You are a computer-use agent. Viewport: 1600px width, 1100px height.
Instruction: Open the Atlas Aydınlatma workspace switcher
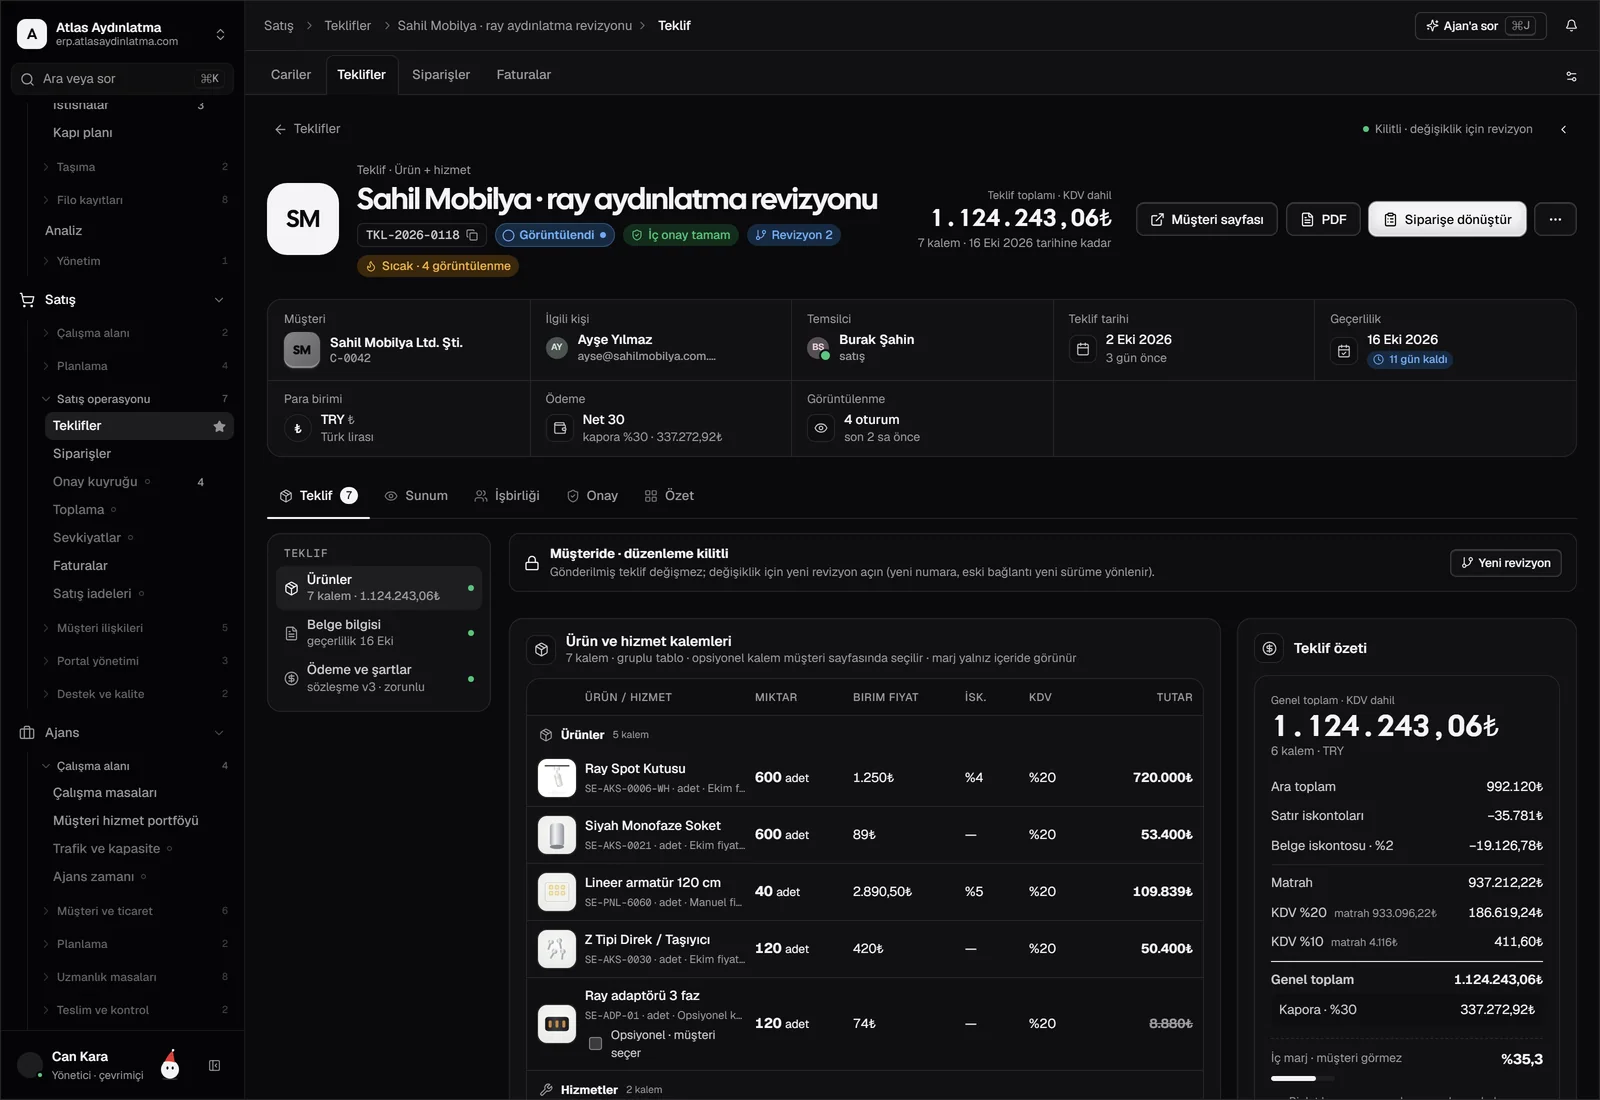(122, 34)
